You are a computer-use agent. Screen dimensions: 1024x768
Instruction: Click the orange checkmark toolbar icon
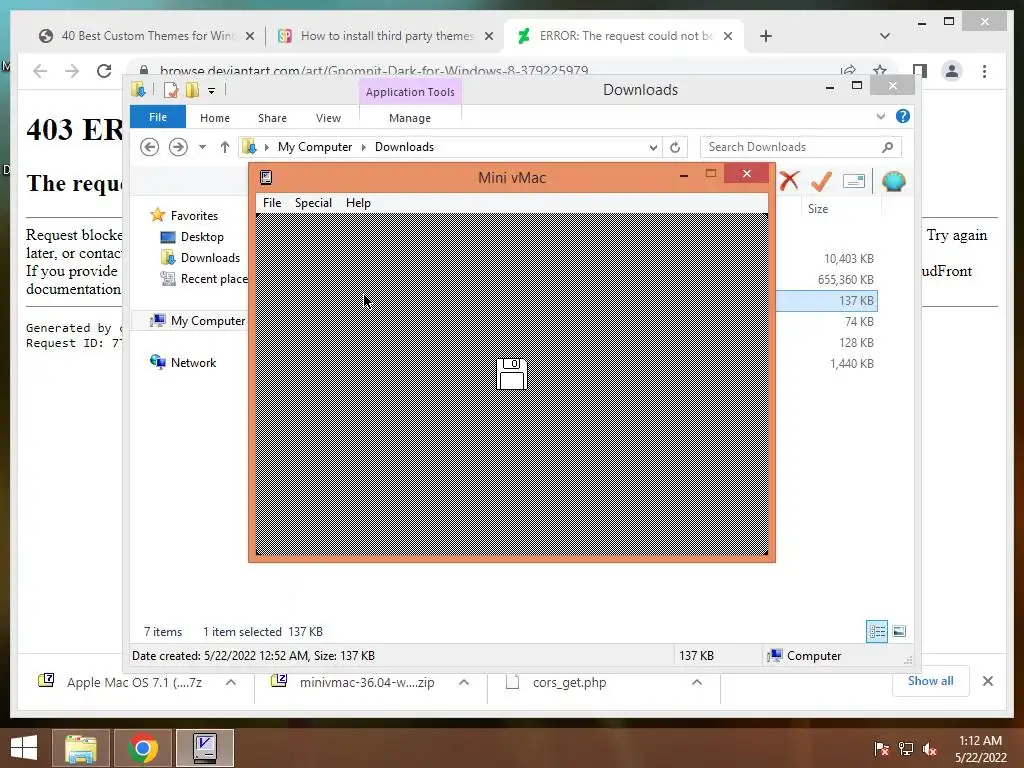[x=821, y=181]
